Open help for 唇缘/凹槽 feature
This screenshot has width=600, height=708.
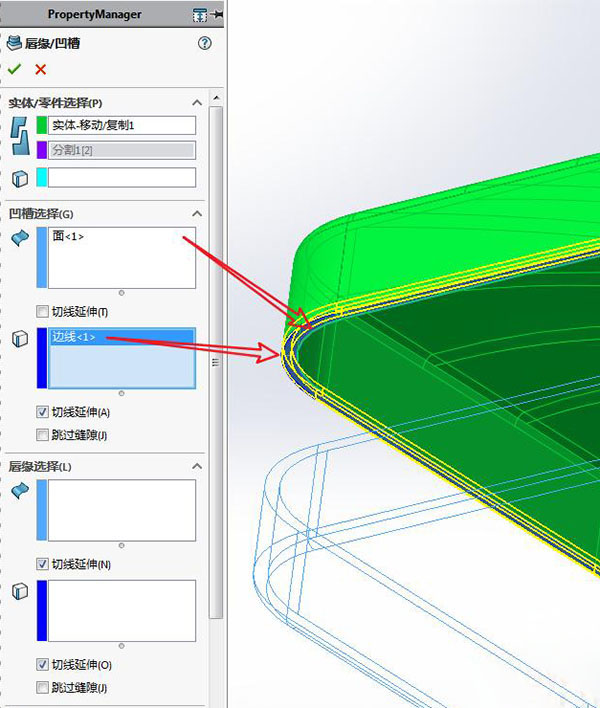[205, 43]
